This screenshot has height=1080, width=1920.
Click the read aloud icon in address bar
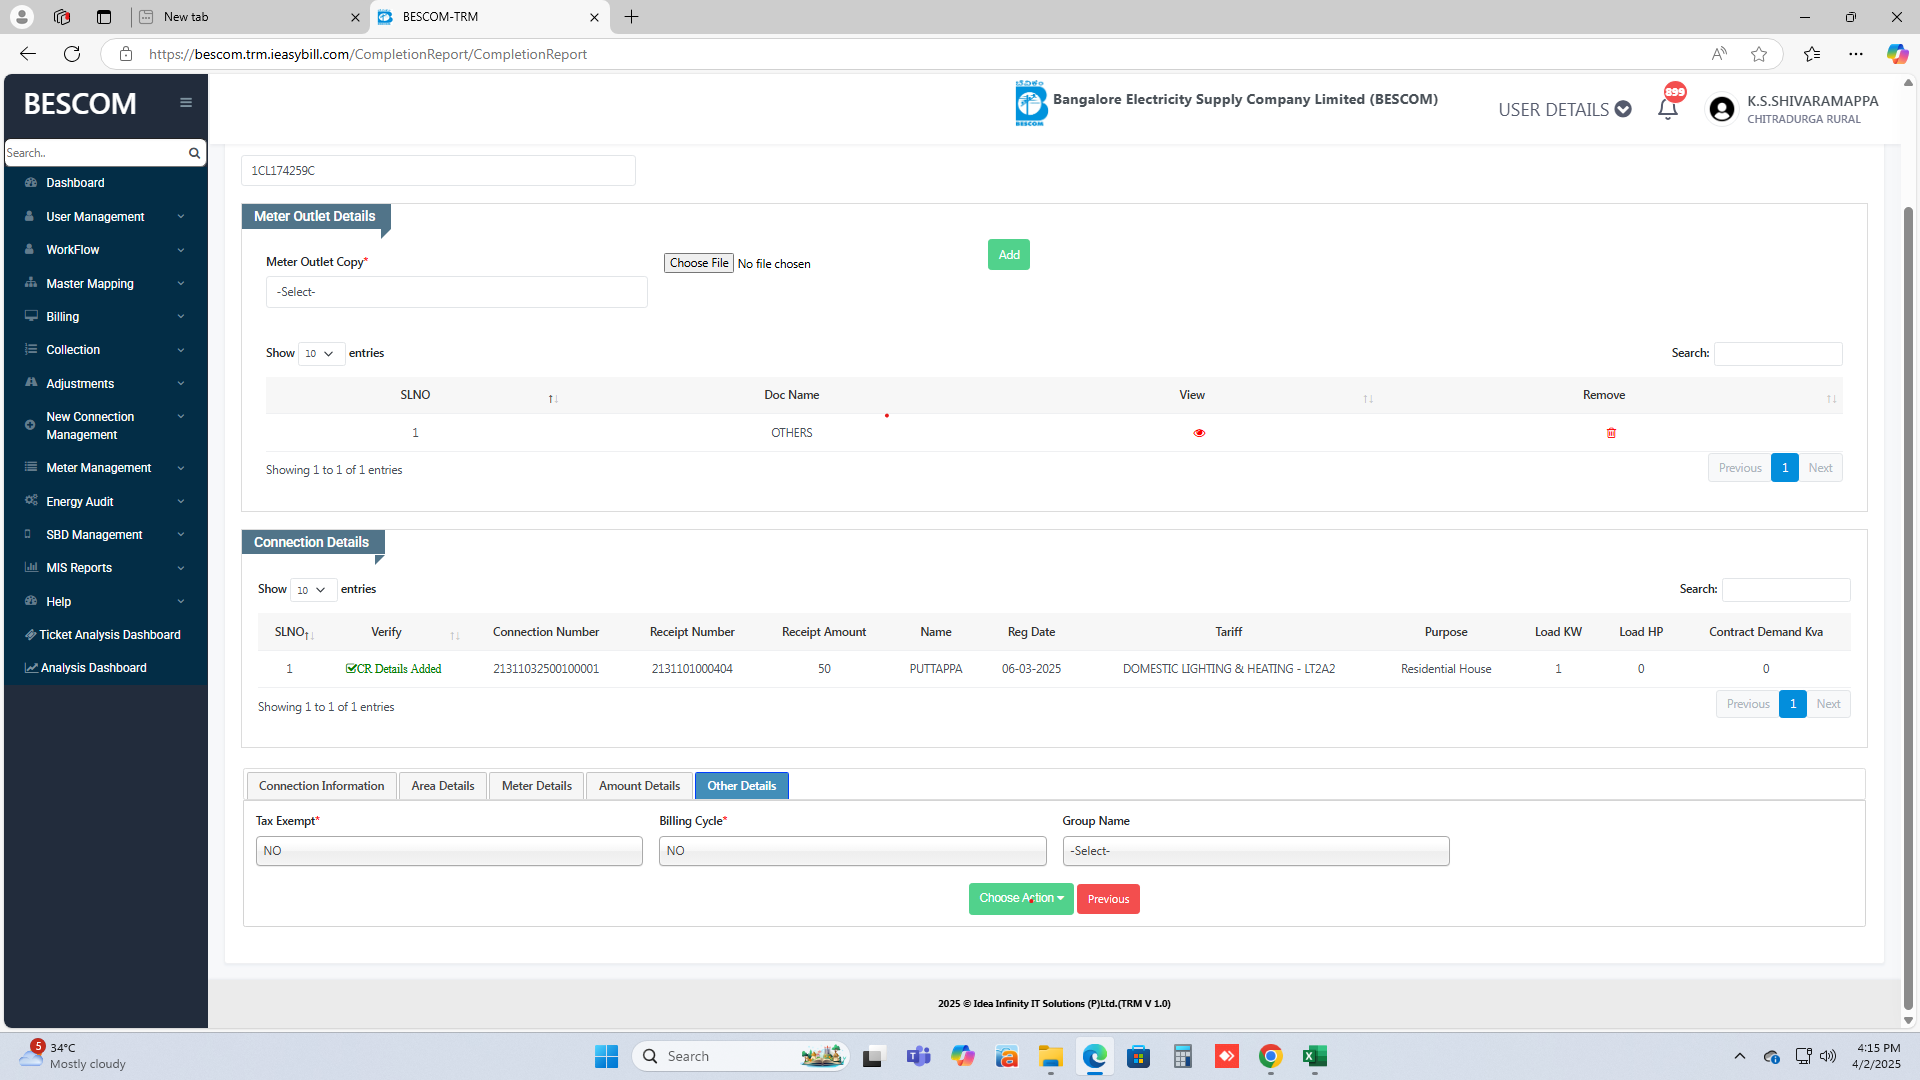1719,54
